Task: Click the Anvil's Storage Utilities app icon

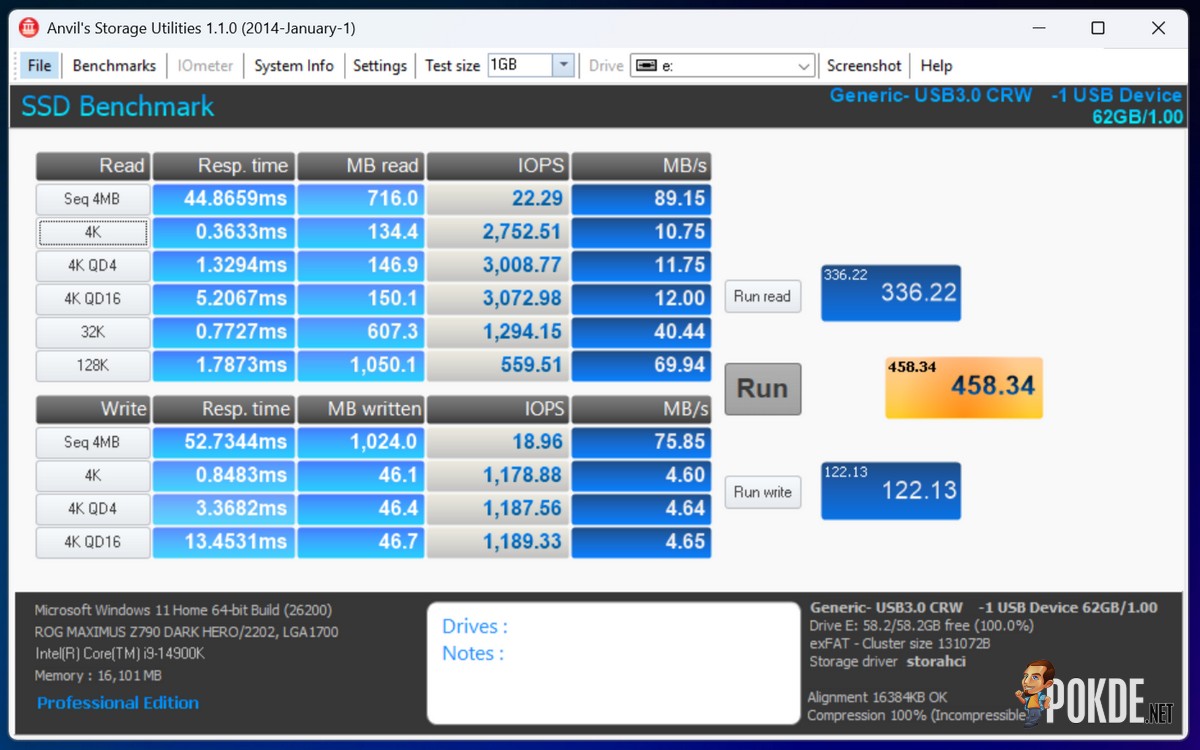Action: point(29,28)
